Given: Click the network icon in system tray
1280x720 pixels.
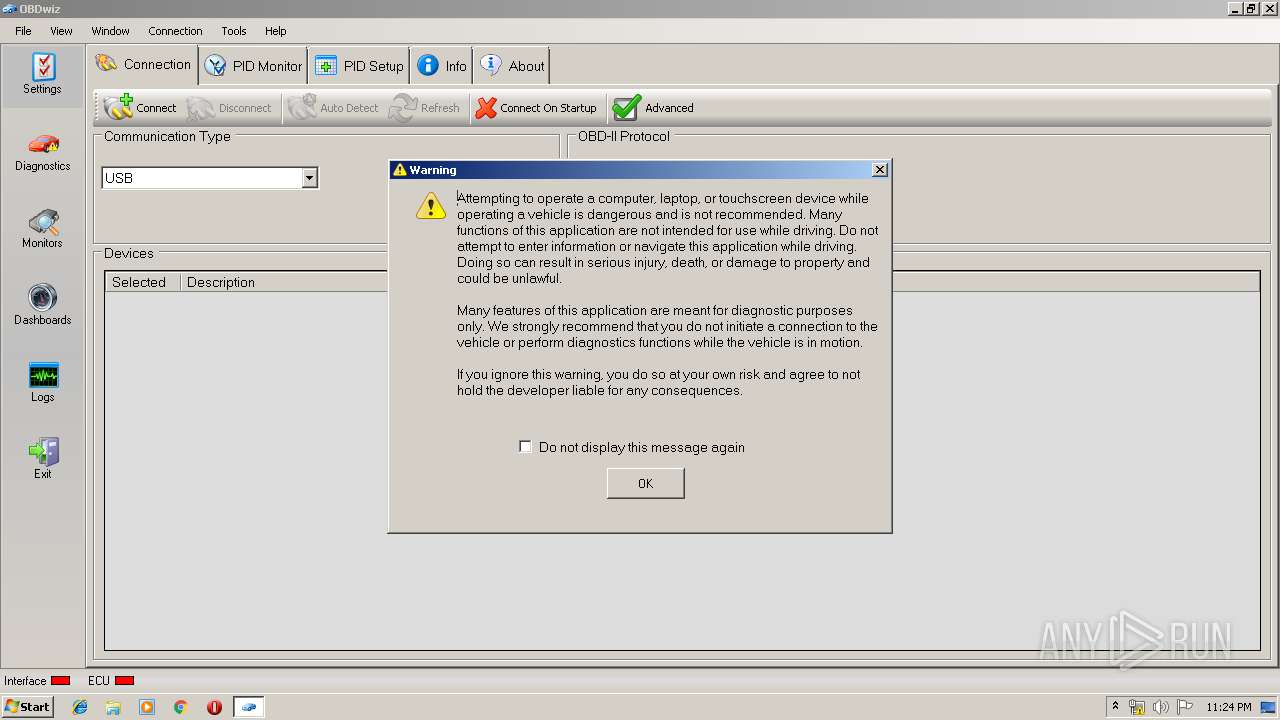Looking at the screenshot, I should pyautogui.click(x=1137, y=707).
